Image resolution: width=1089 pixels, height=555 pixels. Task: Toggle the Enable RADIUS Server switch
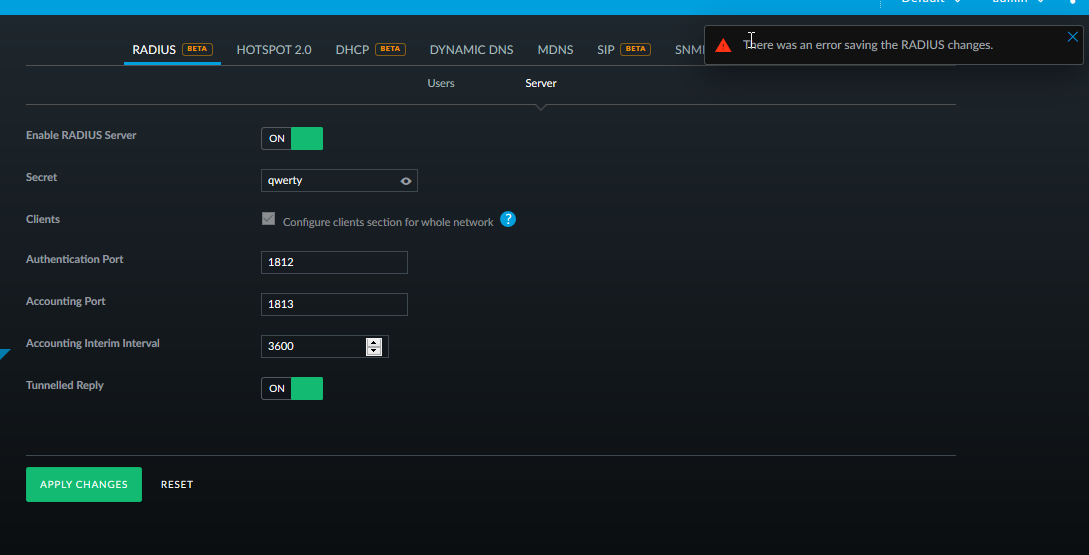292,138
